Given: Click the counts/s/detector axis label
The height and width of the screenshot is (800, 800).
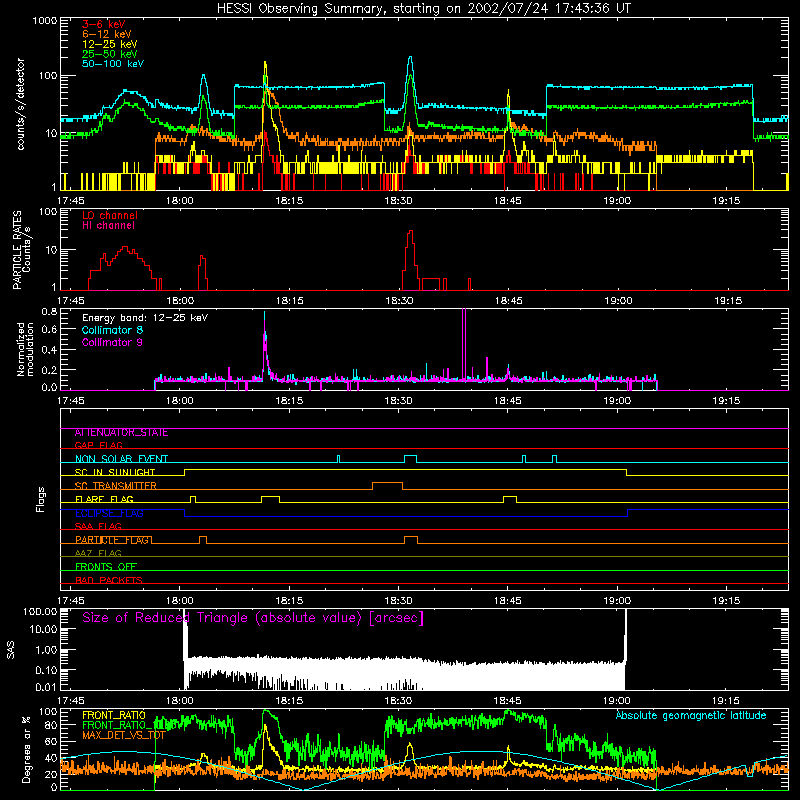Looking at the screenshot, I should 21,104.
